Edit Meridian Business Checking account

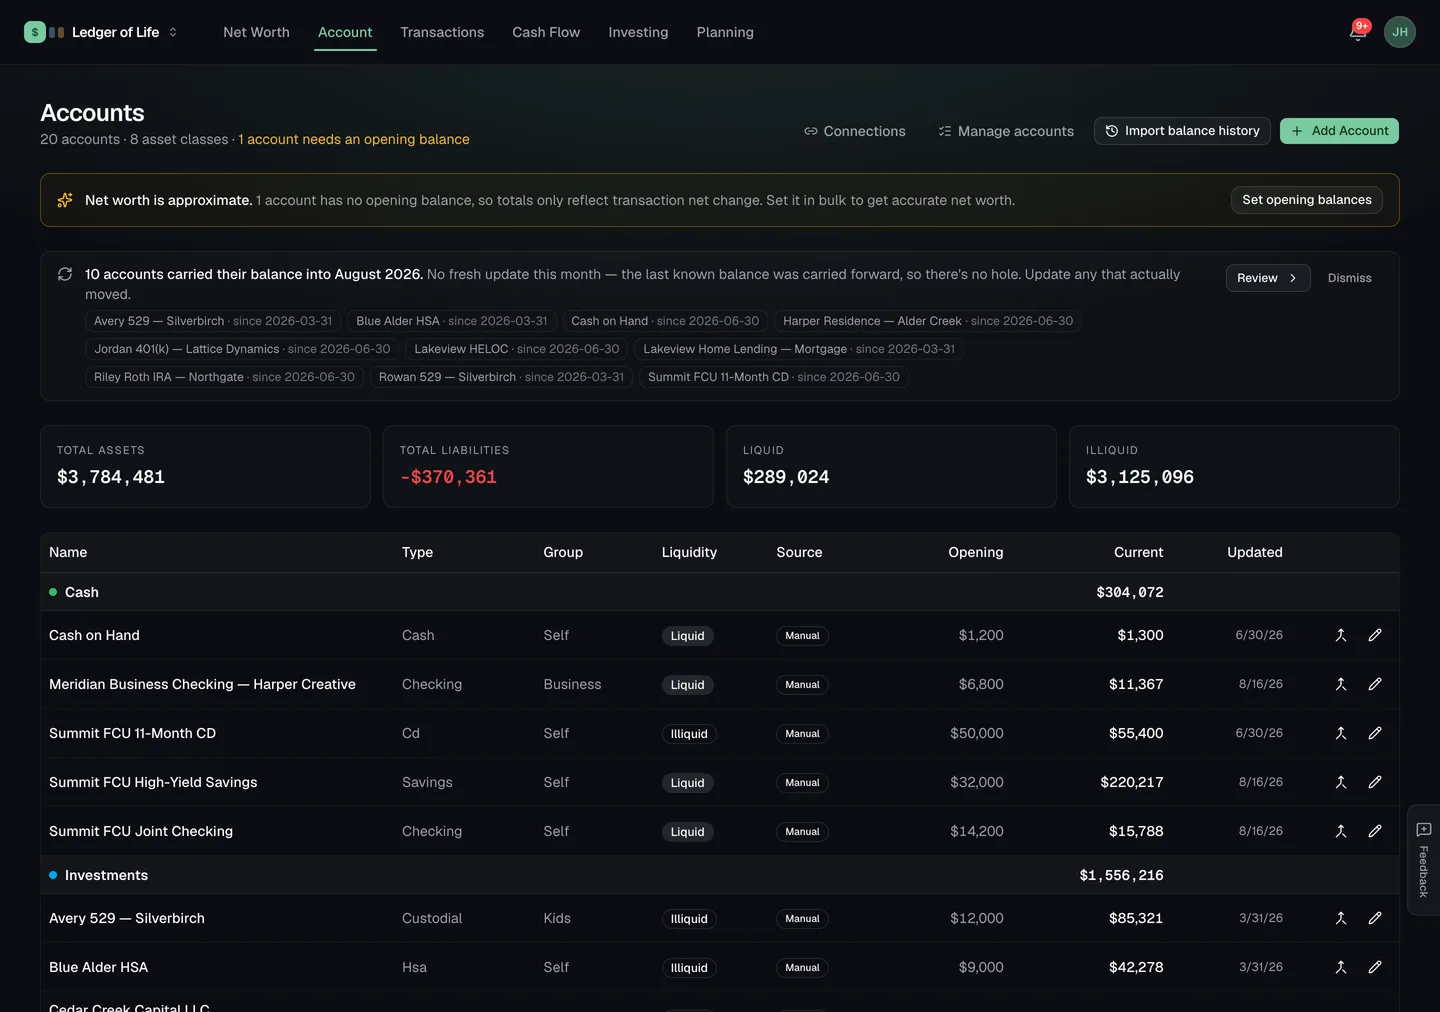click(x=1375, y=684)
